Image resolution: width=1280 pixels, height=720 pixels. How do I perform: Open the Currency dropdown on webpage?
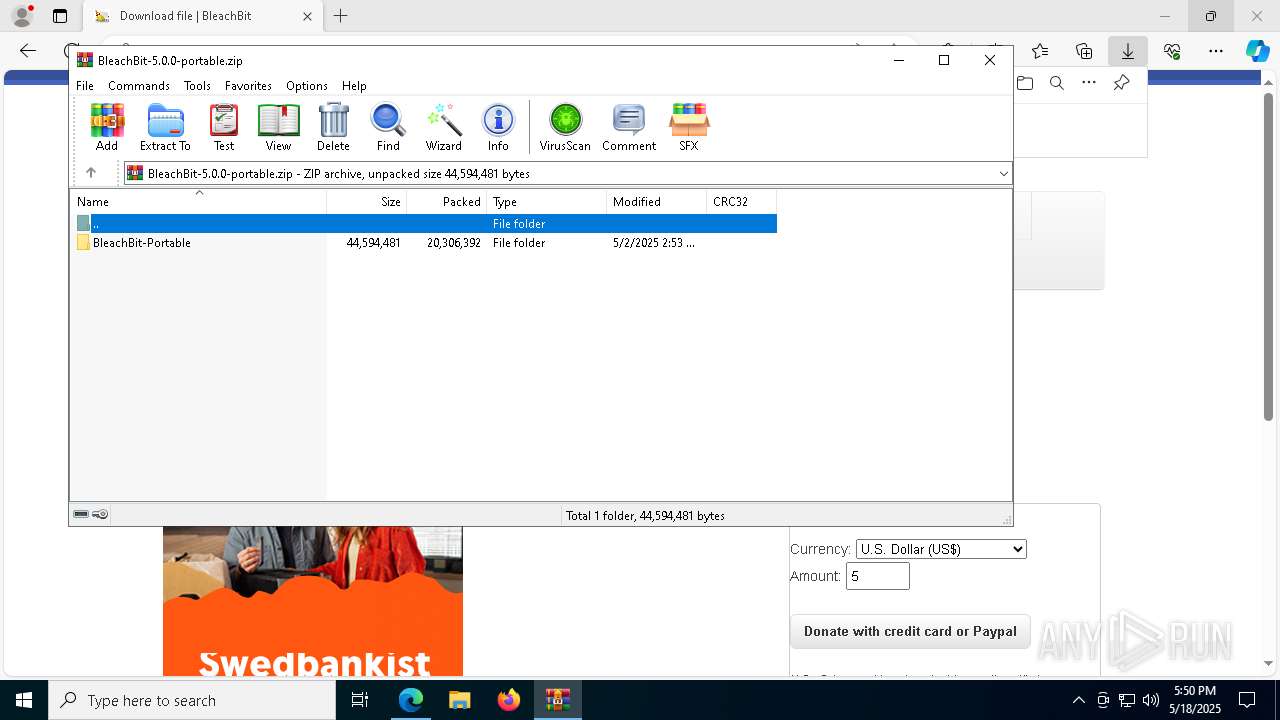941,549
